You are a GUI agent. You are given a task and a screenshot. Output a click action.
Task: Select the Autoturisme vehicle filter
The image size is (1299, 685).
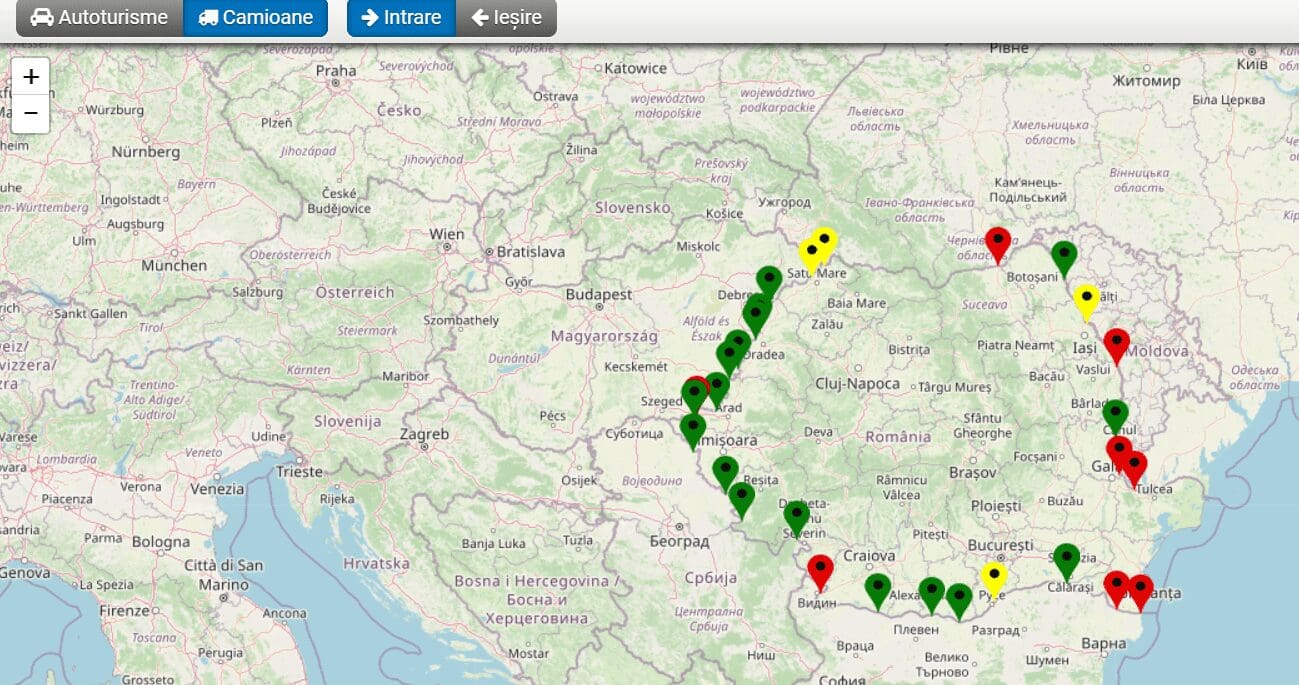99,18
